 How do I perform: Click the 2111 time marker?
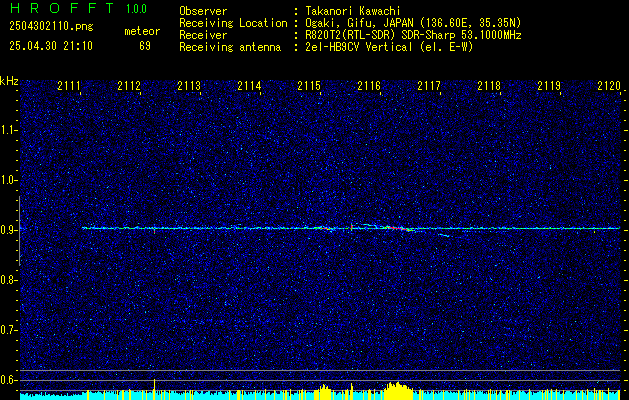(69, 85)
